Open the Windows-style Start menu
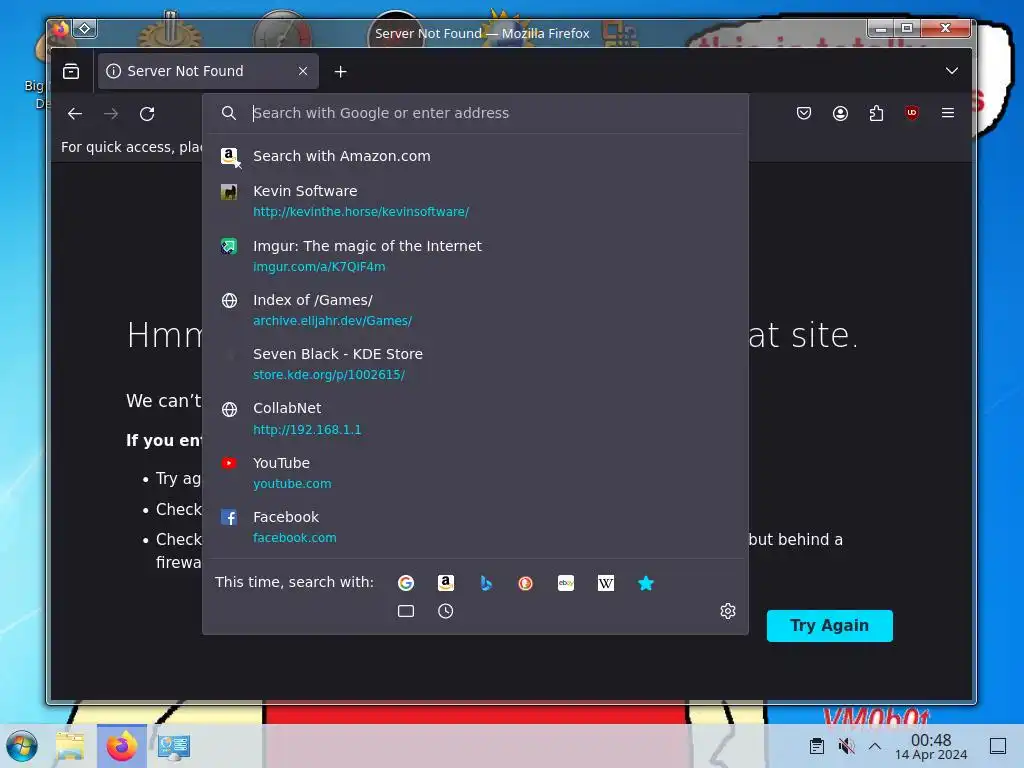The image size is (1024, 768). (x=22, y=746)
